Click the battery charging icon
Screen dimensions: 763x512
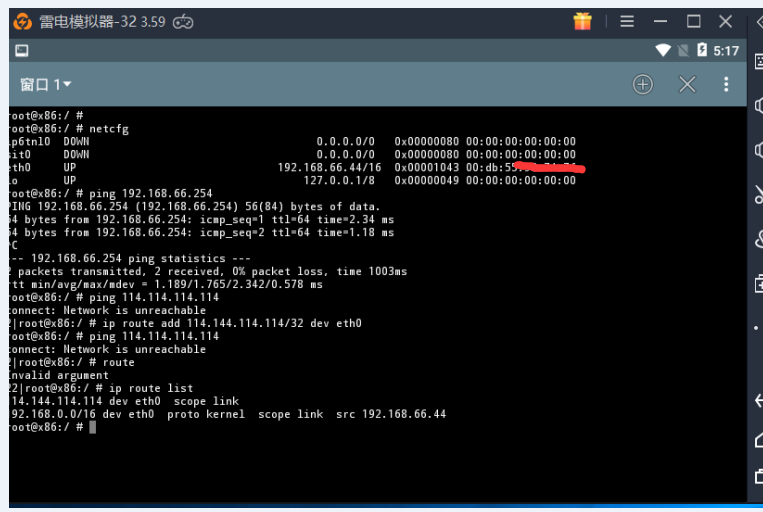[x=702, y=50]
